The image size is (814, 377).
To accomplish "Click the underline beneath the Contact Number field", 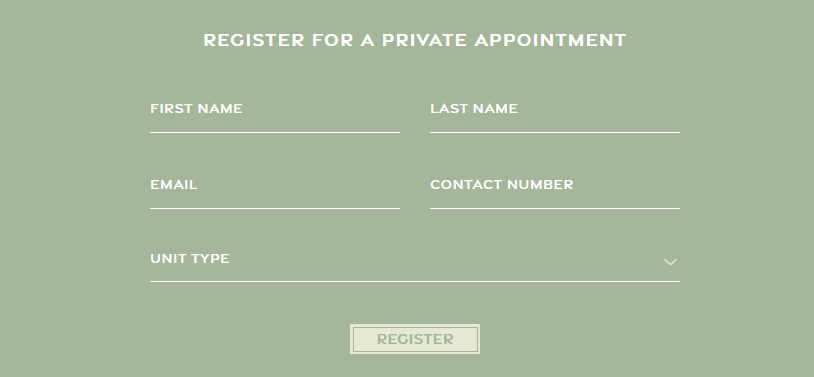I will (555, 208).
